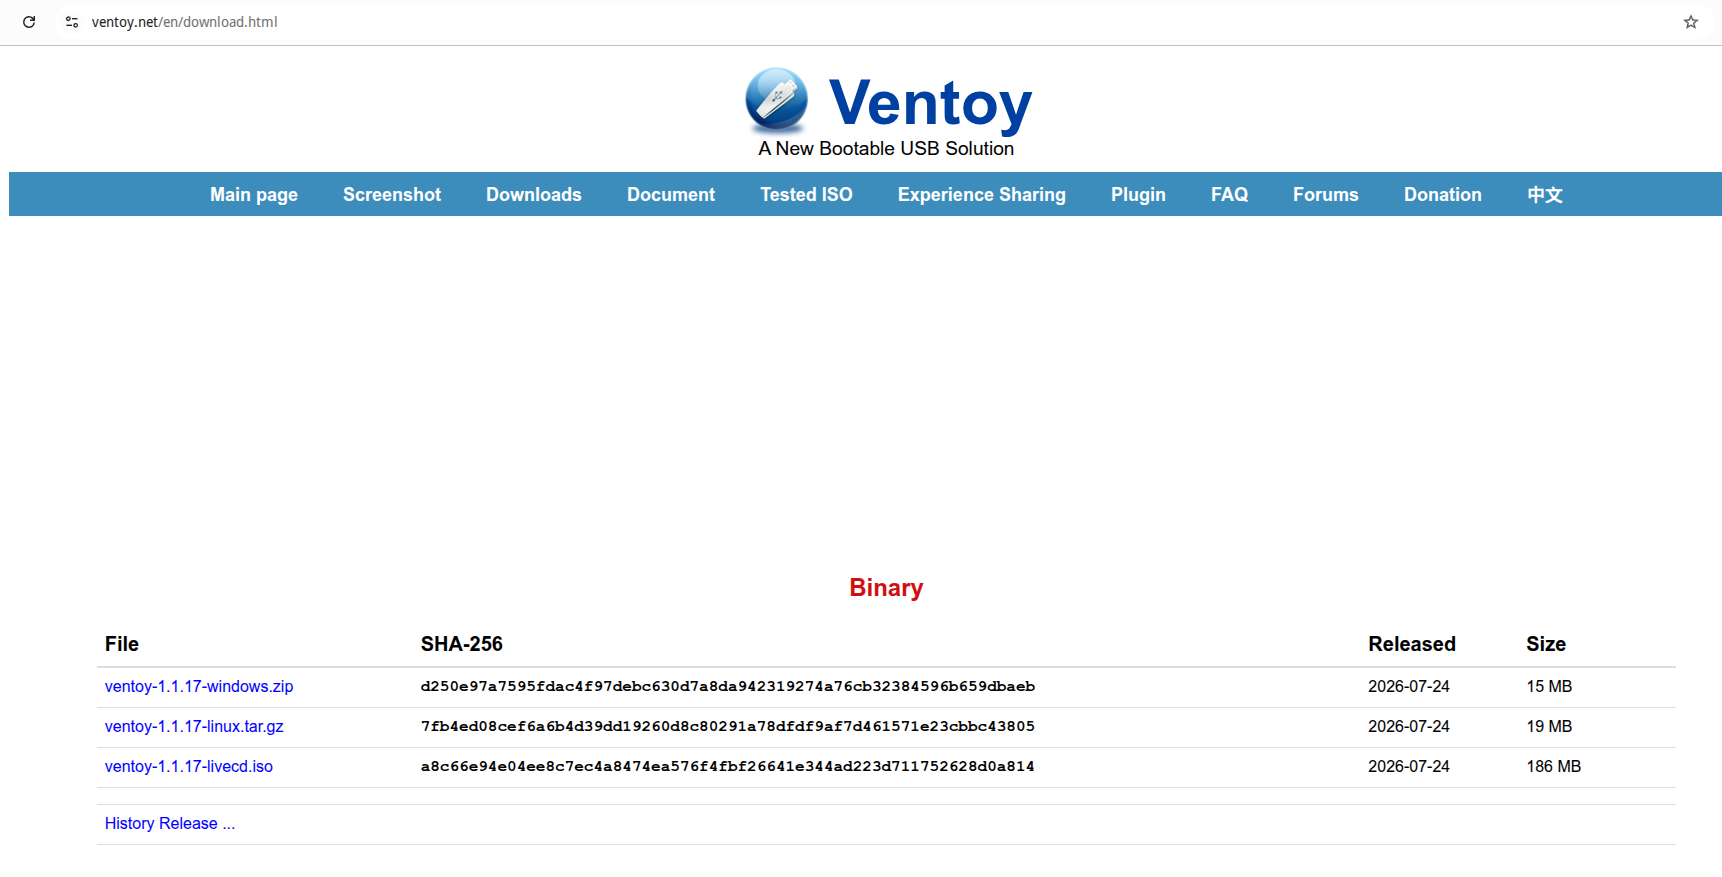Open the Donation page
The image size is (1722, 877).
pos(1443,195)
